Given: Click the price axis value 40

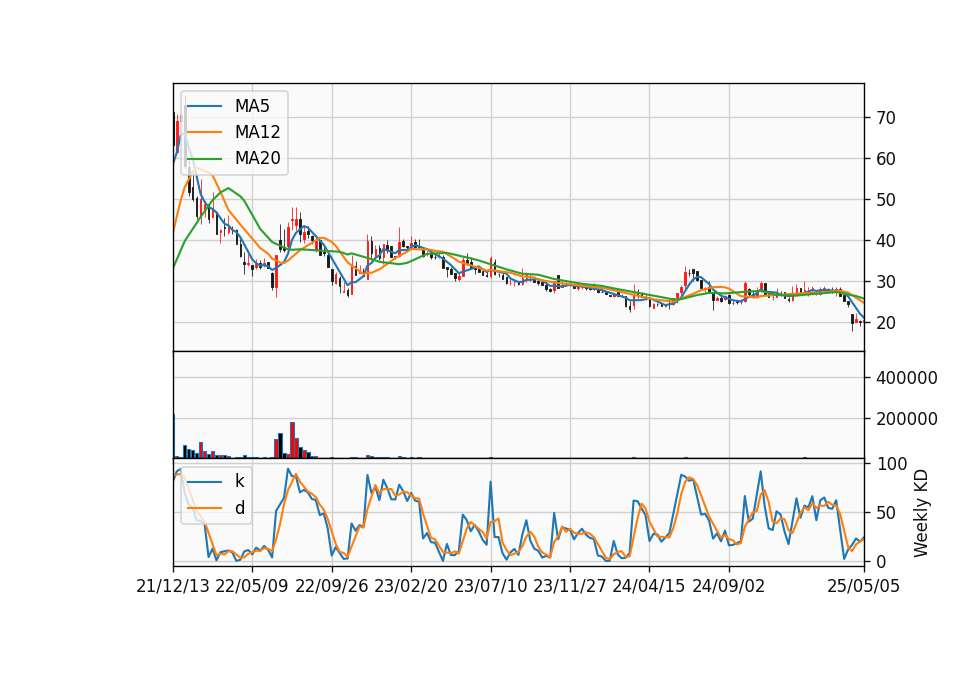Looking at the screenshot, I should click(885, 241).
